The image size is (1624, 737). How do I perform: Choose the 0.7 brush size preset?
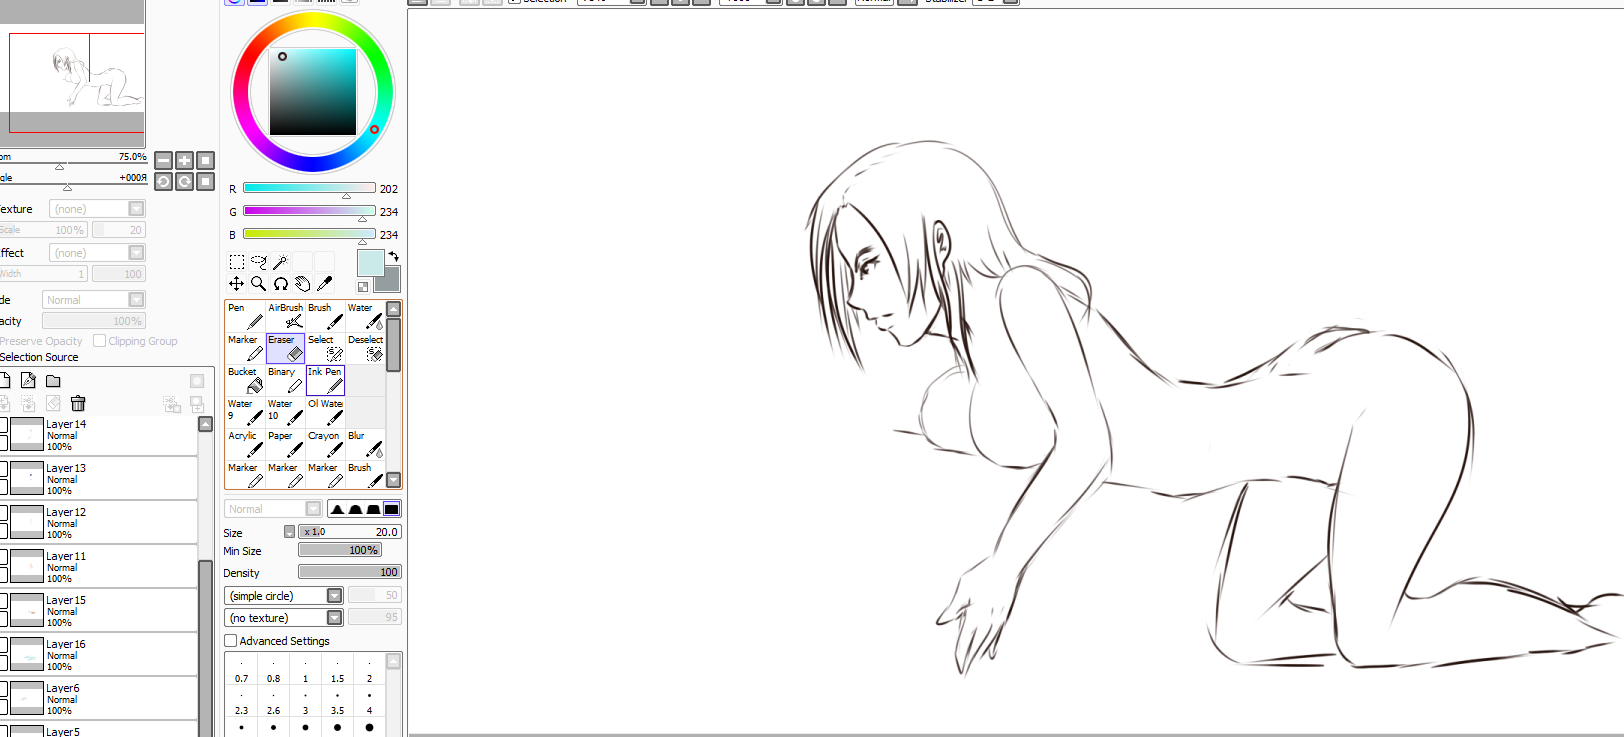242,671
